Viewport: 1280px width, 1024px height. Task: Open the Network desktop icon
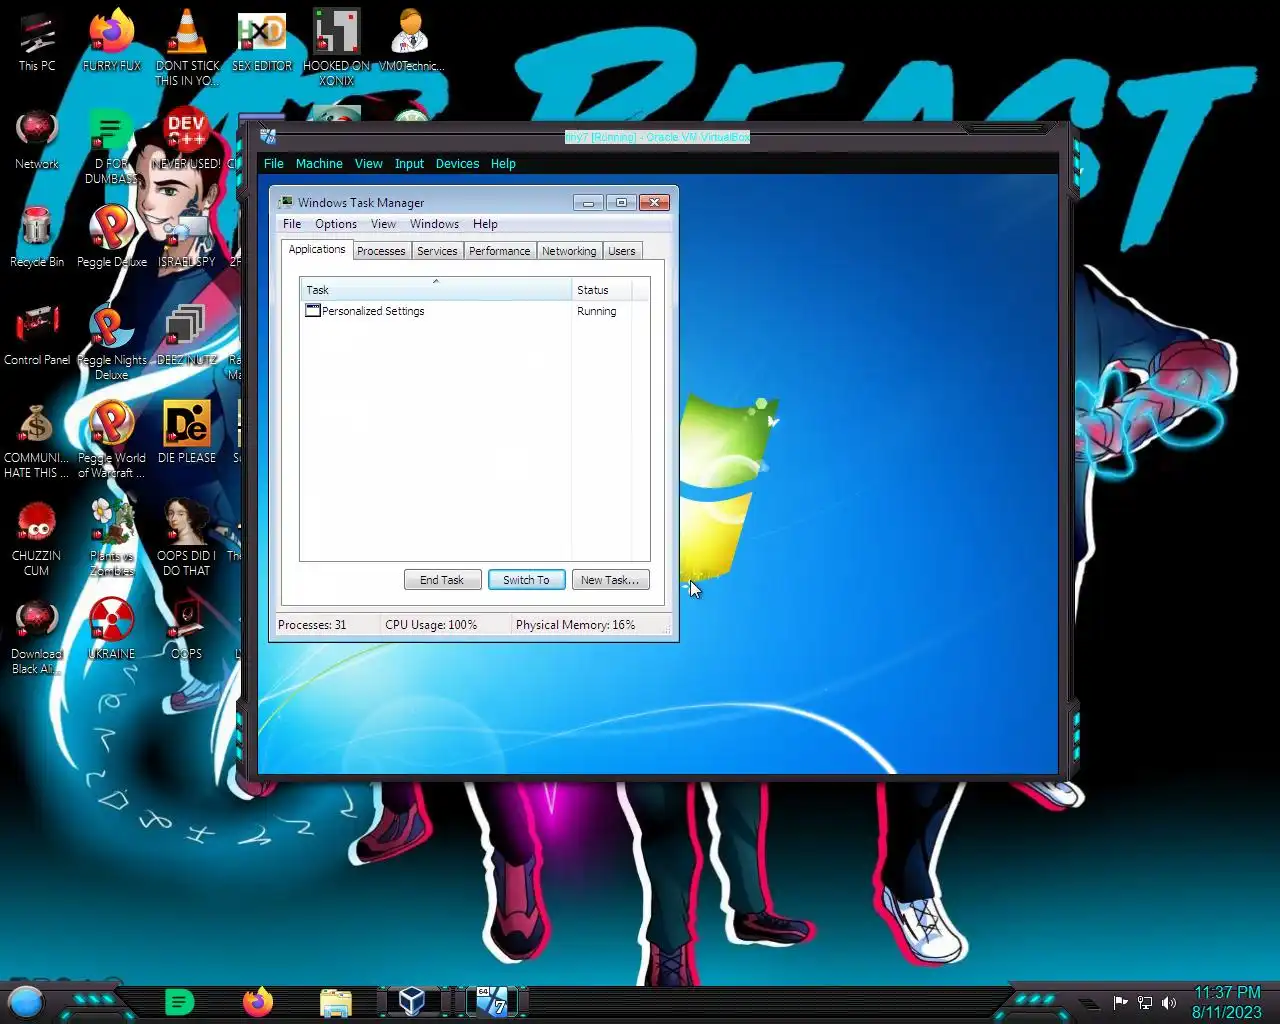[37, 139]
